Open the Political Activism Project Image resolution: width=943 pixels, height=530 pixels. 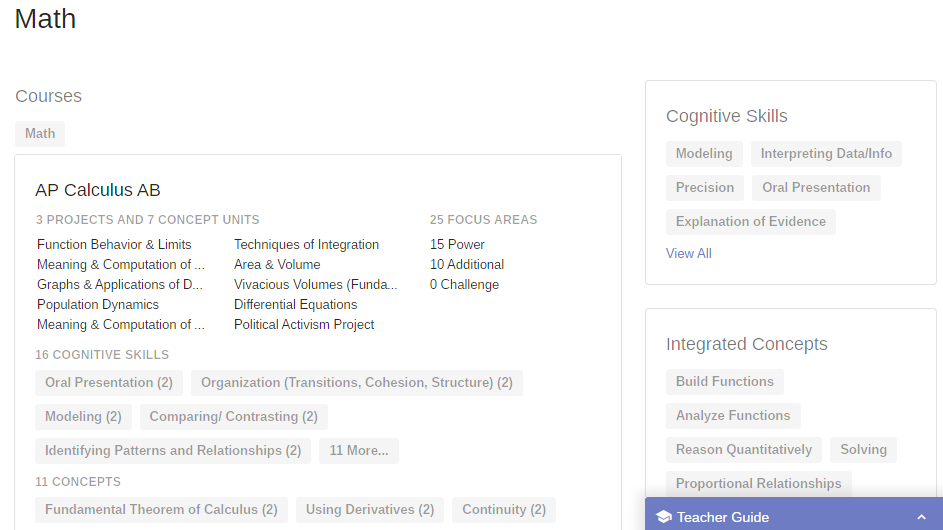[x=304, y=325]
